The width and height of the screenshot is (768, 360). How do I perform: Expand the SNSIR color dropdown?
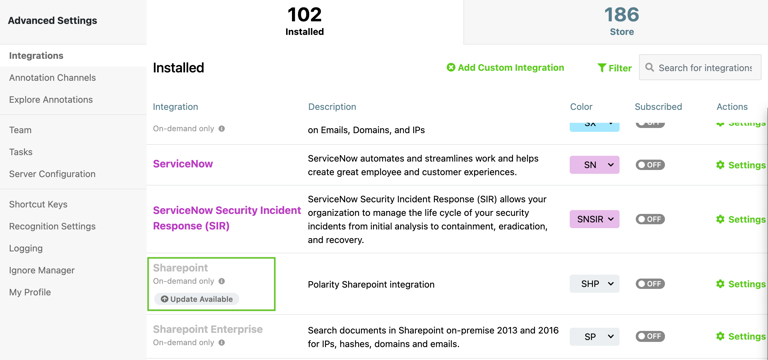coord(595,219)
